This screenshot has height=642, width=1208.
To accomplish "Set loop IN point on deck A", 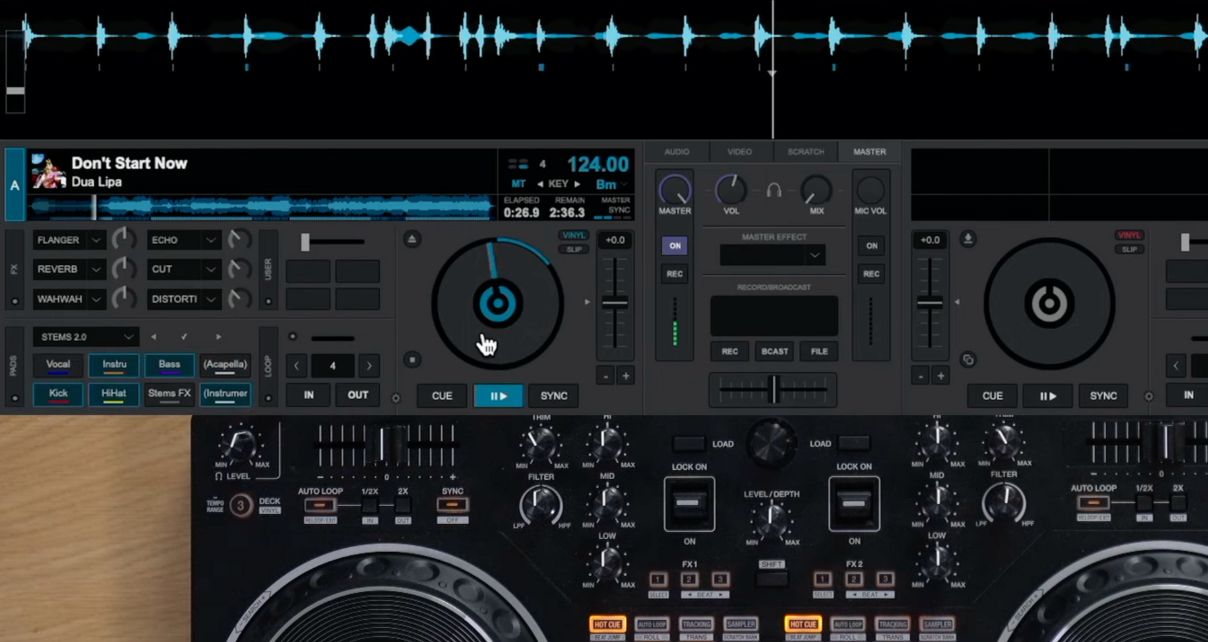I will [x=309, y=395].
